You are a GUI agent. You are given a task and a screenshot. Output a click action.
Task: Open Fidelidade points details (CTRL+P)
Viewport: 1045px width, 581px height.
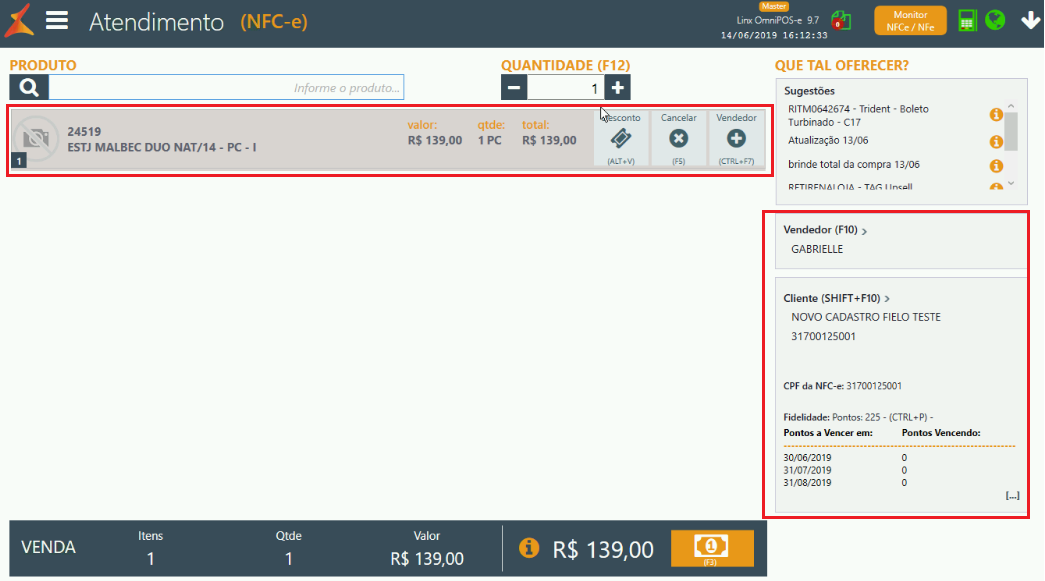(858, 417)
